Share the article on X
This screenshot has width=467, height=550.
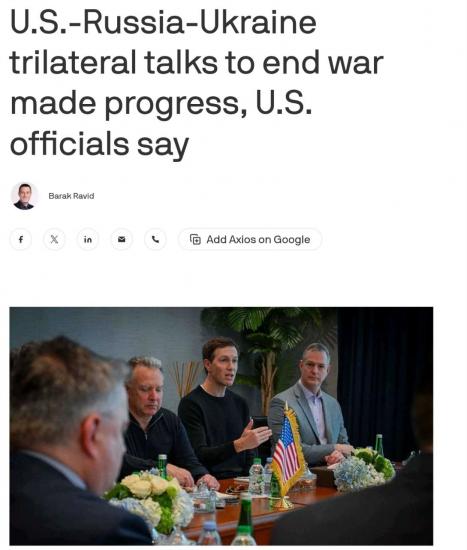[x=54, y=239]
